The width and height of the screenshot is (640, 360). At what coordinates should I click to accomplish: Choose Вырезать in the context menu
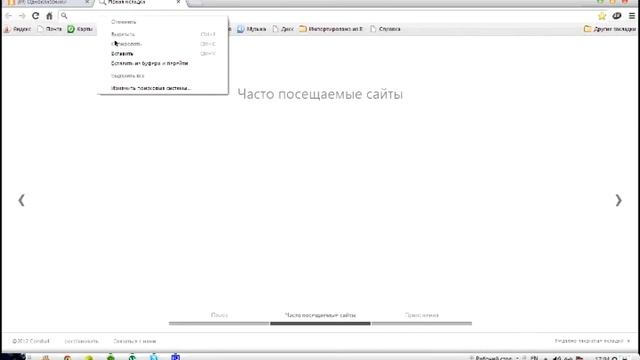163,34
